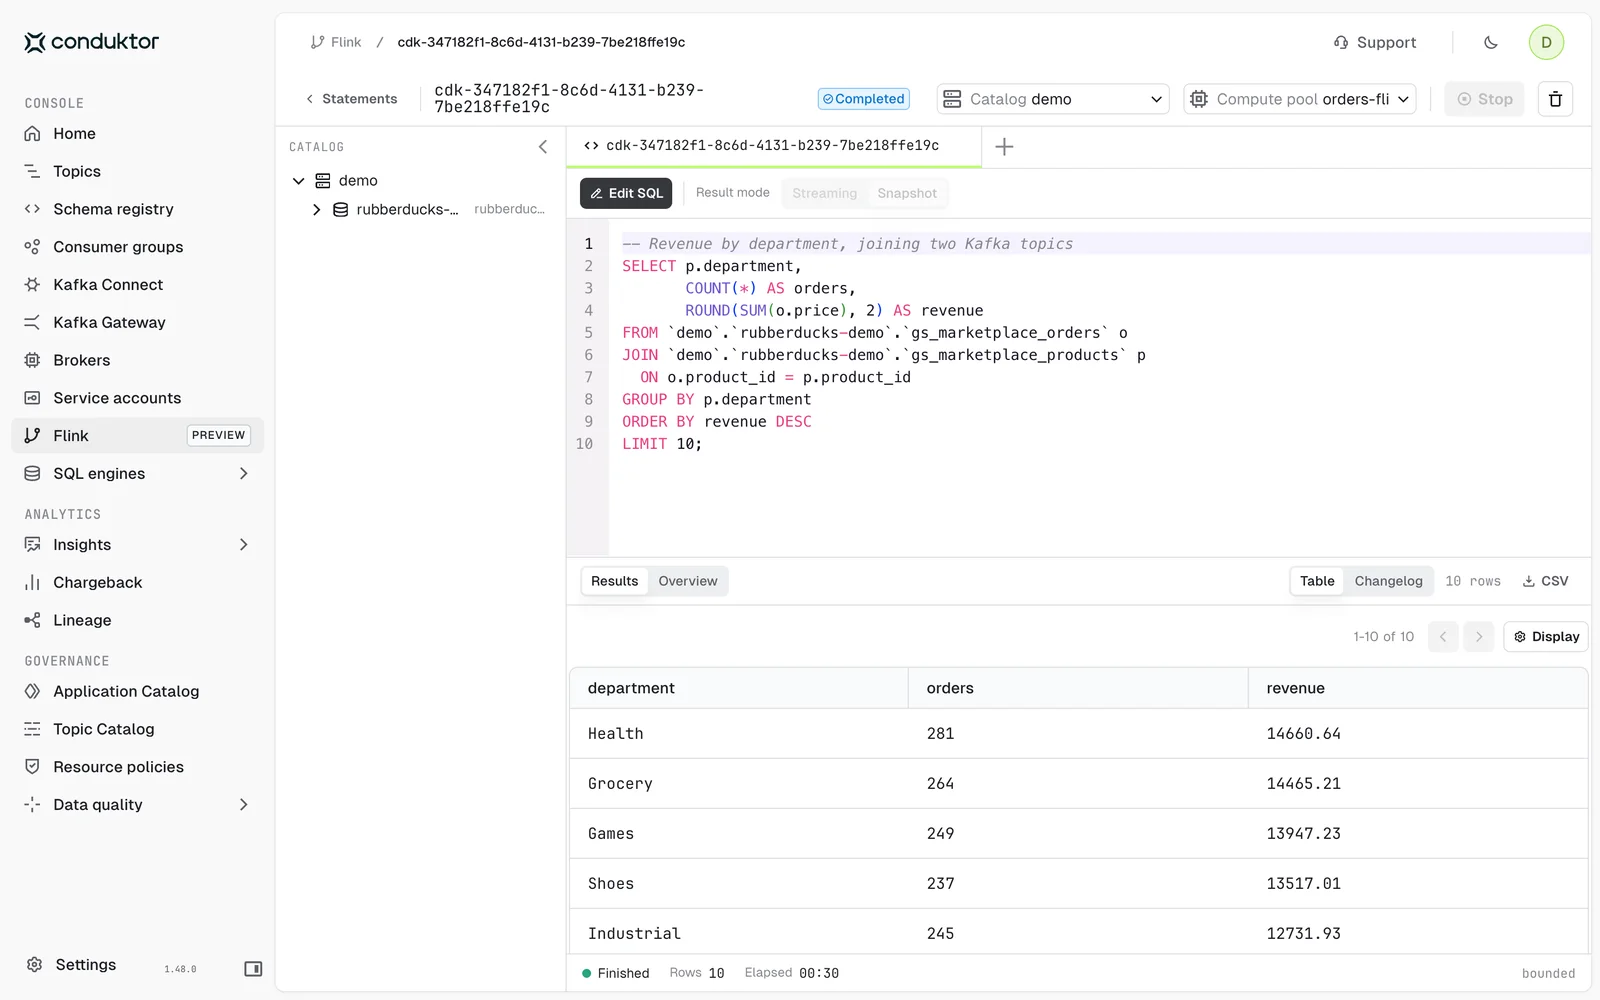Expand Insights submenu
The width and height of the screenshot is (1600, 1000).
click(x=243, y=545)
